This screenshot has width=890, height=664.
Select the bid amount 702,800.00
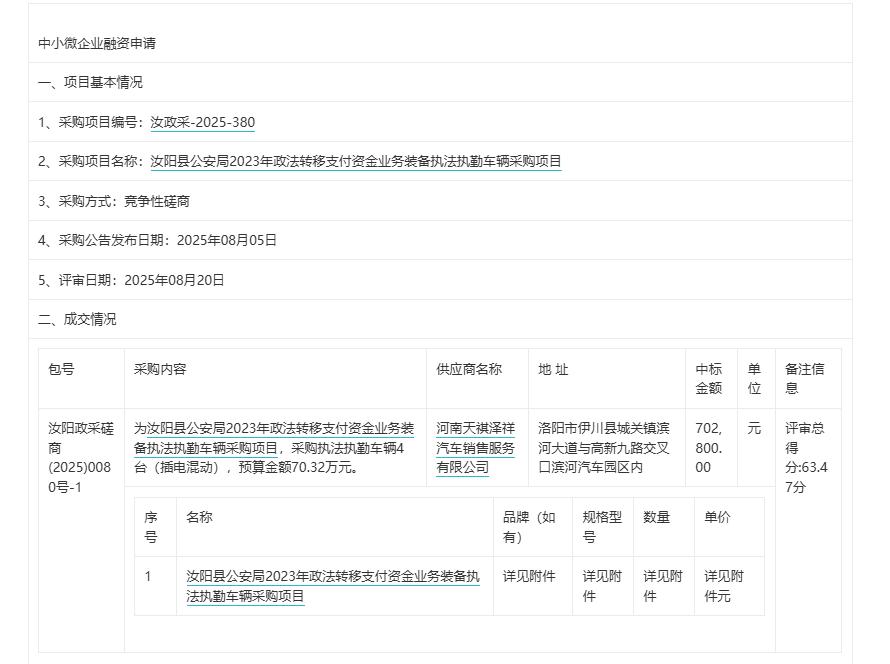click(x=709, y=448)
